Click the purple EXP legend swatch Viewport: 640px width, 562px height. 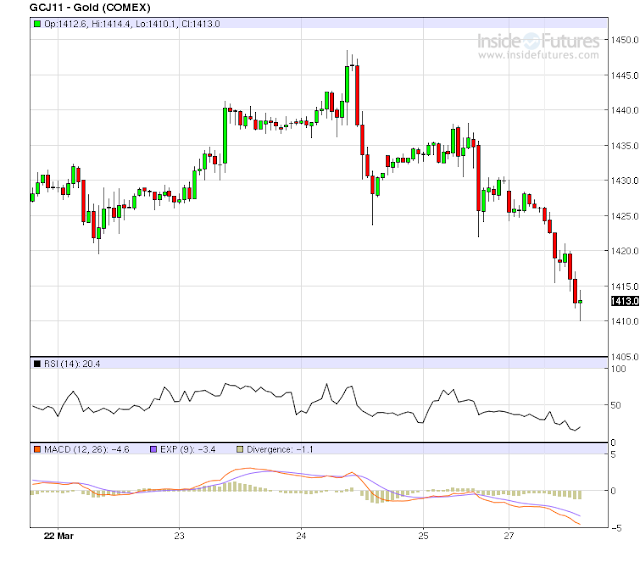click(153, 449)
